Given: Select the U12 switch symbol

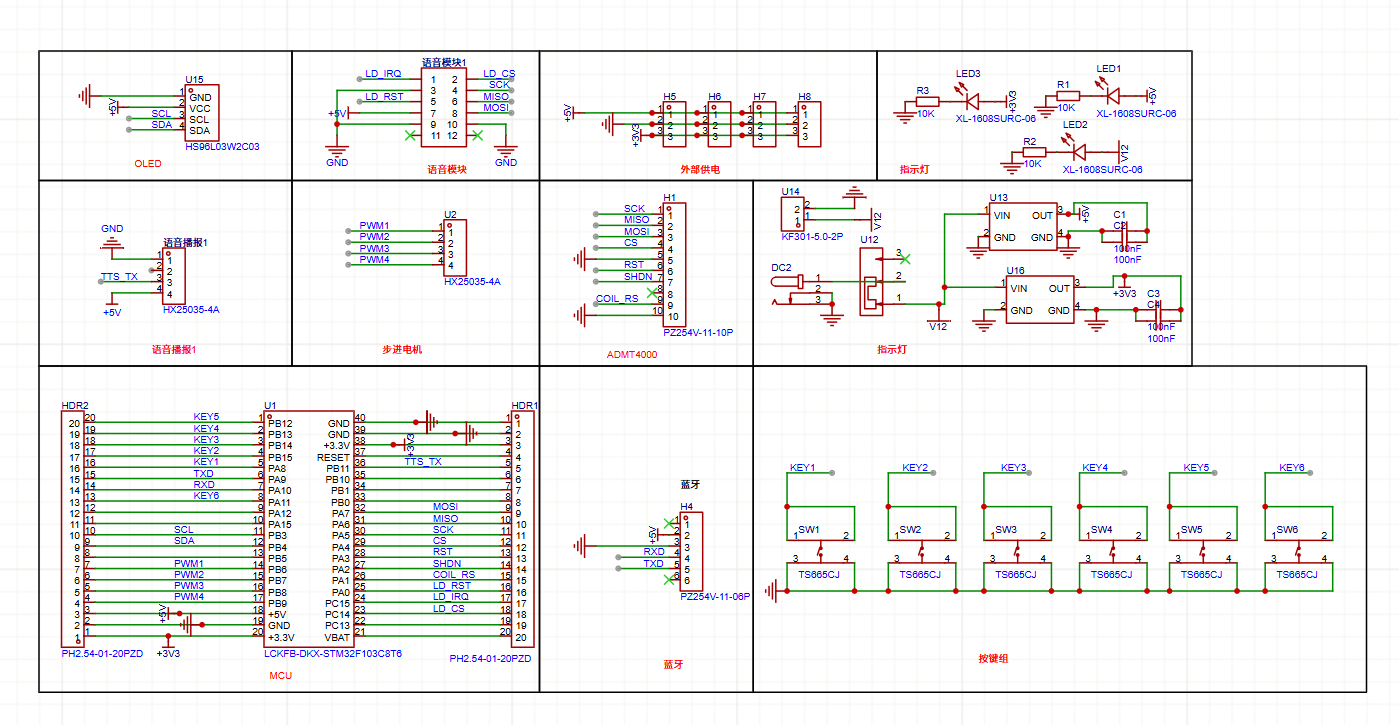Looking at the screenshot, I should 872,282.
